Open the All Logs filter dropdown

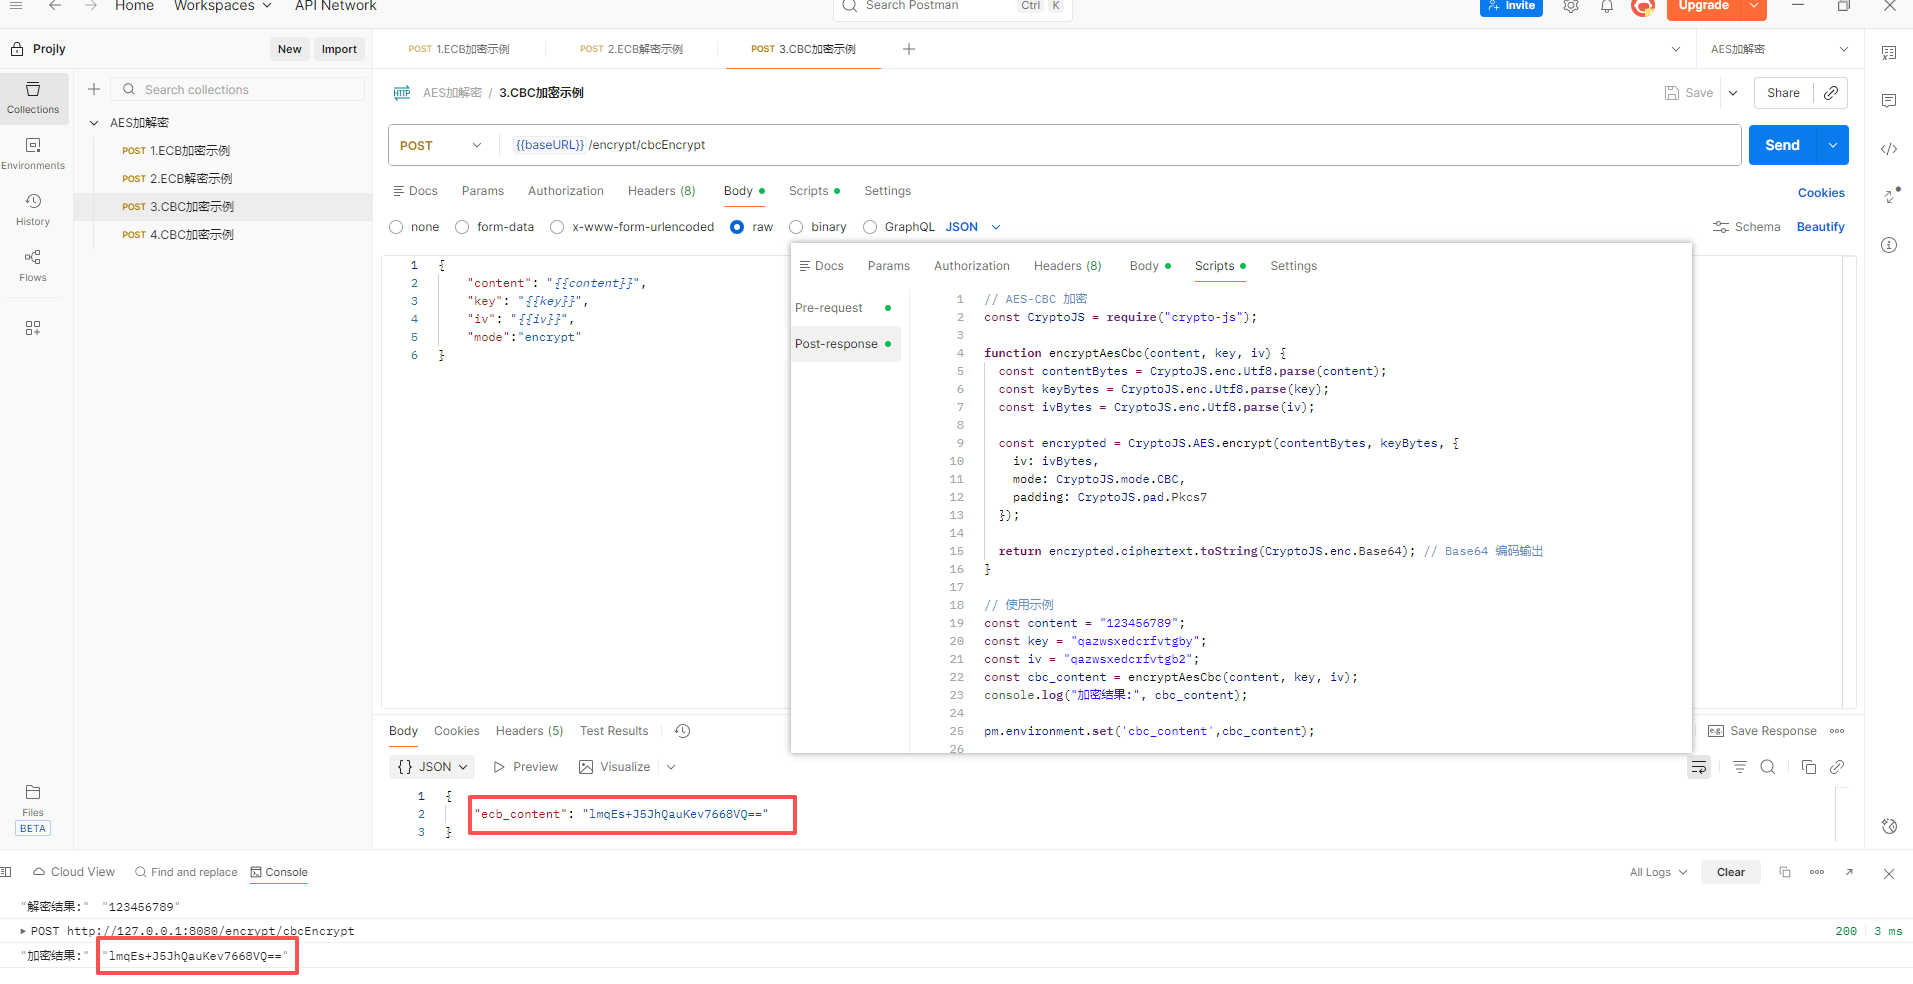1658,872
